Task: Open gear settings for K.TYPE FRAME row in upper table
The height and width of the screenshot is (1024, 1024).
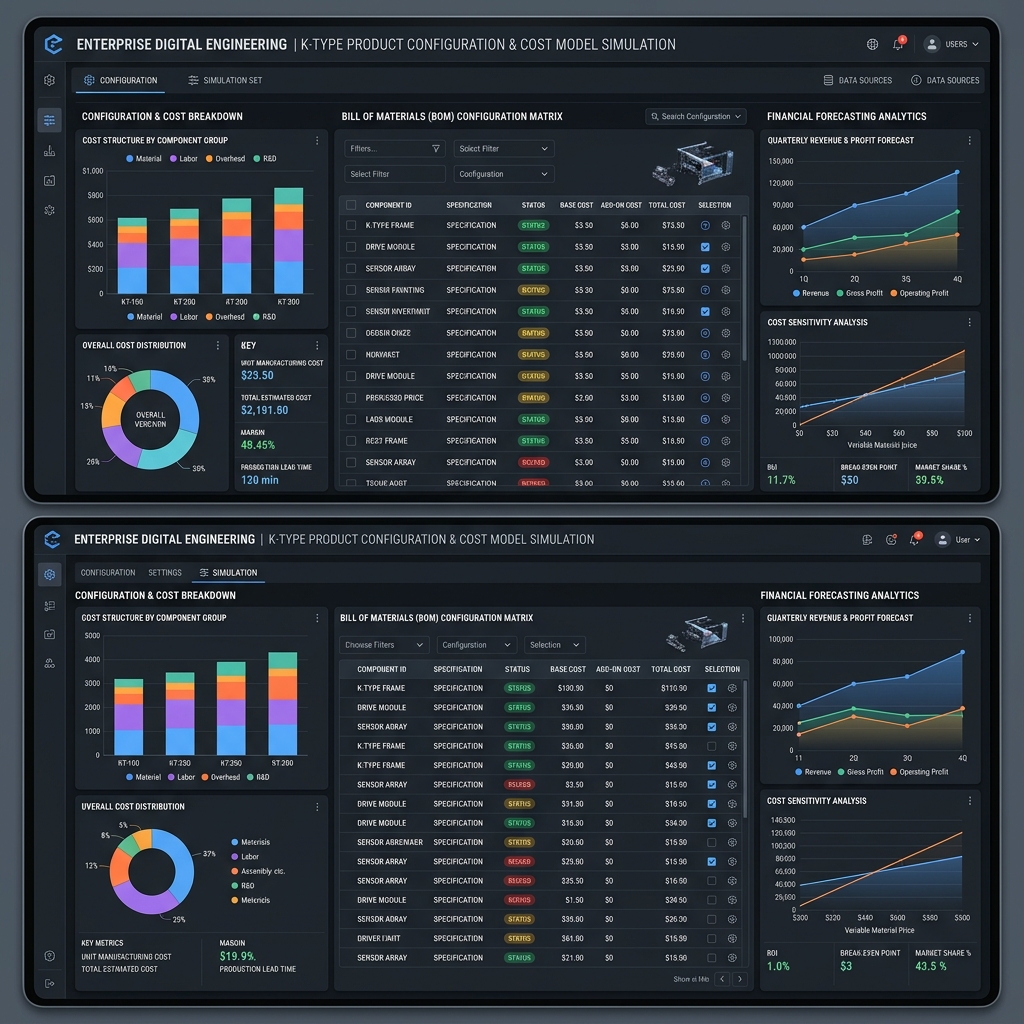Action: 726,225
